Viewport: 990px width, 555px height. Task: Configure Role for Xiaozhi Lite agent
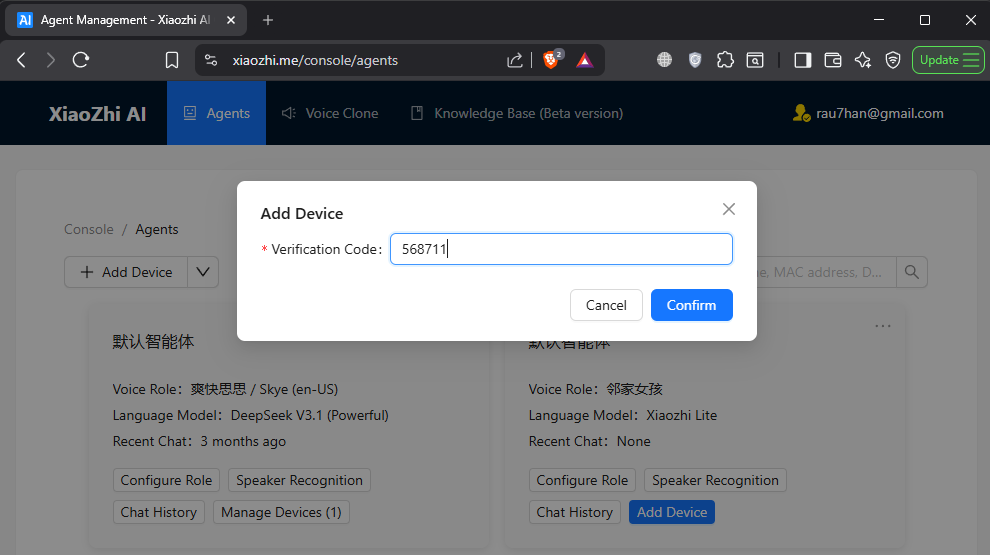pyautogui.click(x=582, y=480)
